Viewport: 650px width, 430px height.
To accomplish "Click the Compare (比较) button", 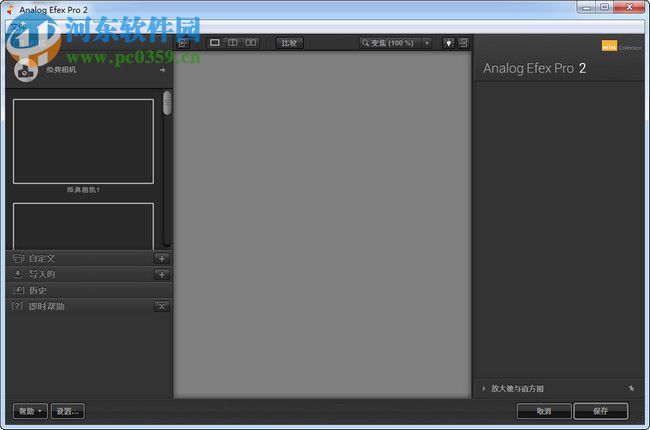I will point(289,43).
